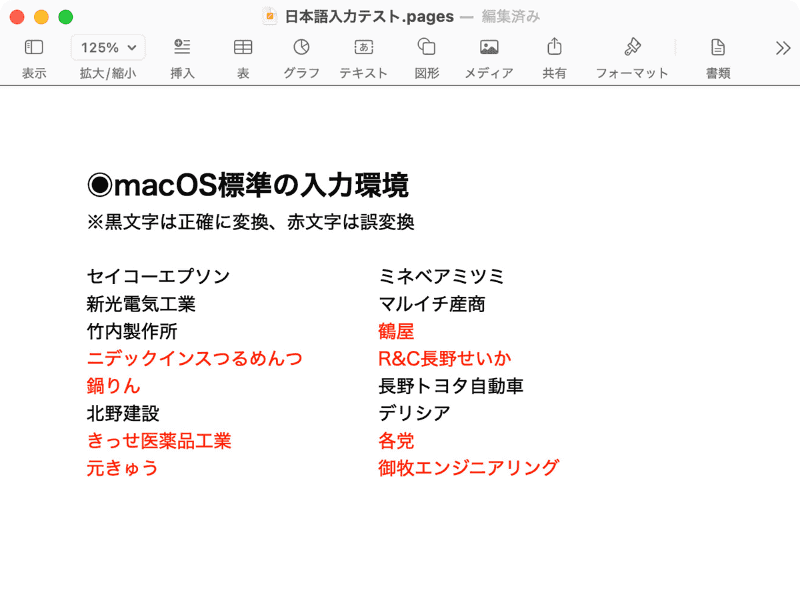
Task: Click the red text R&C長野せいか
Action: [x=445, y=359]
